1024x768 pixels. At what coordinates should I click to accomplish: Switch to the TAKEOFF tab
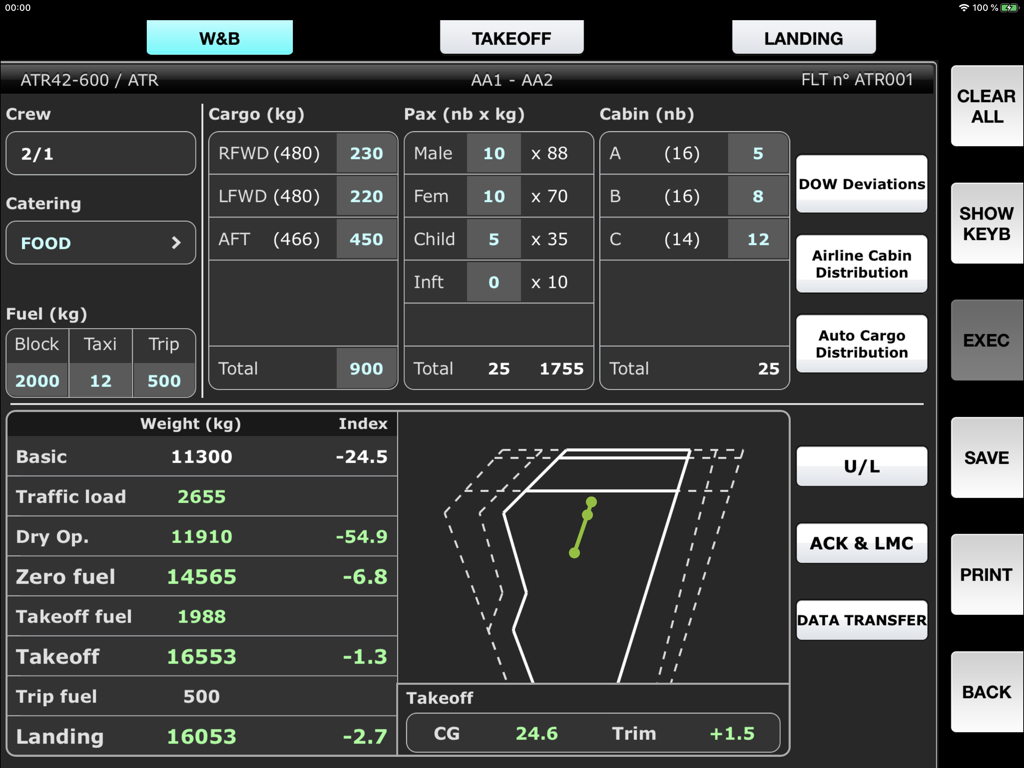coord(511,37)
